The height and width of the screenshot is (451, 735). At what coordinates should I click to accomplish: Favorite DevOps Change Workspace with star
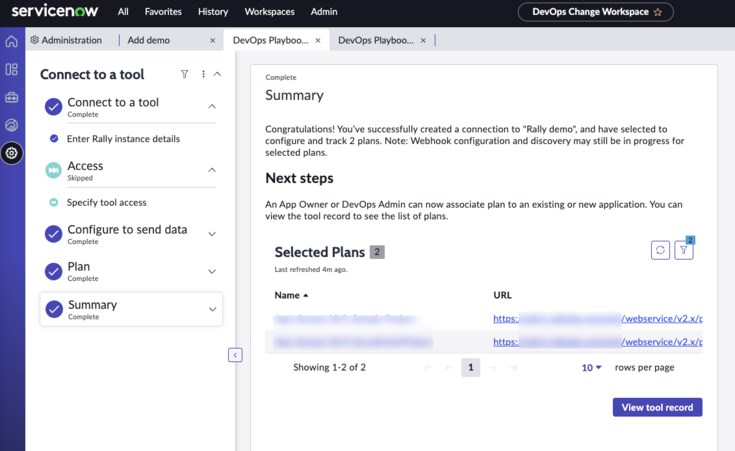658,12
